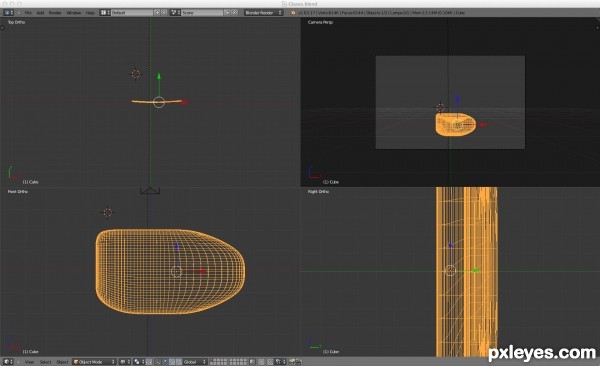Open the Object Mode dropdown

click(94, 362)
